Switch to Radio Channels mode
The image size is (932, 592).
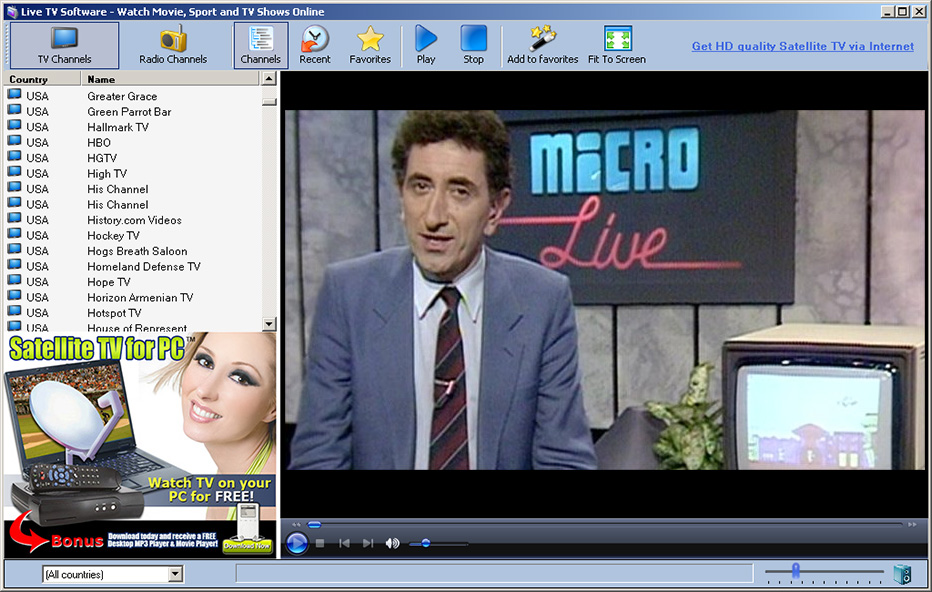[173, 45]
